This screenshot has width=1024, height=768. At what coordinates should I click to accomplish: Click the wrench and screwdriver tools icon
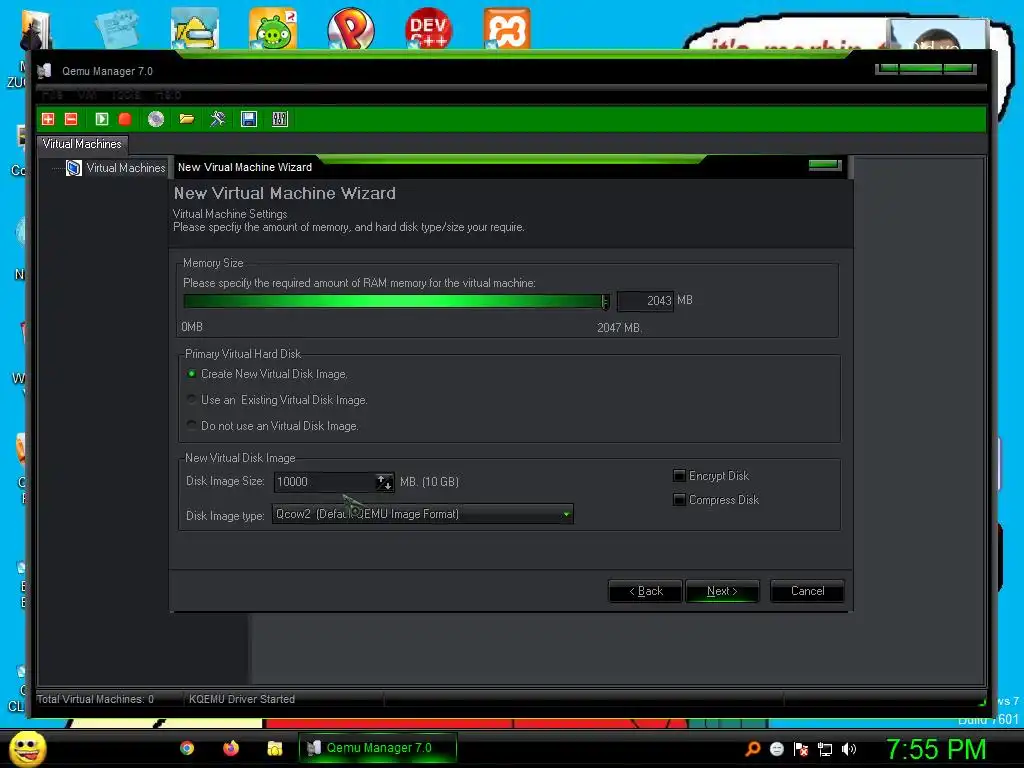pyautogui.click(x=217, y=119)
